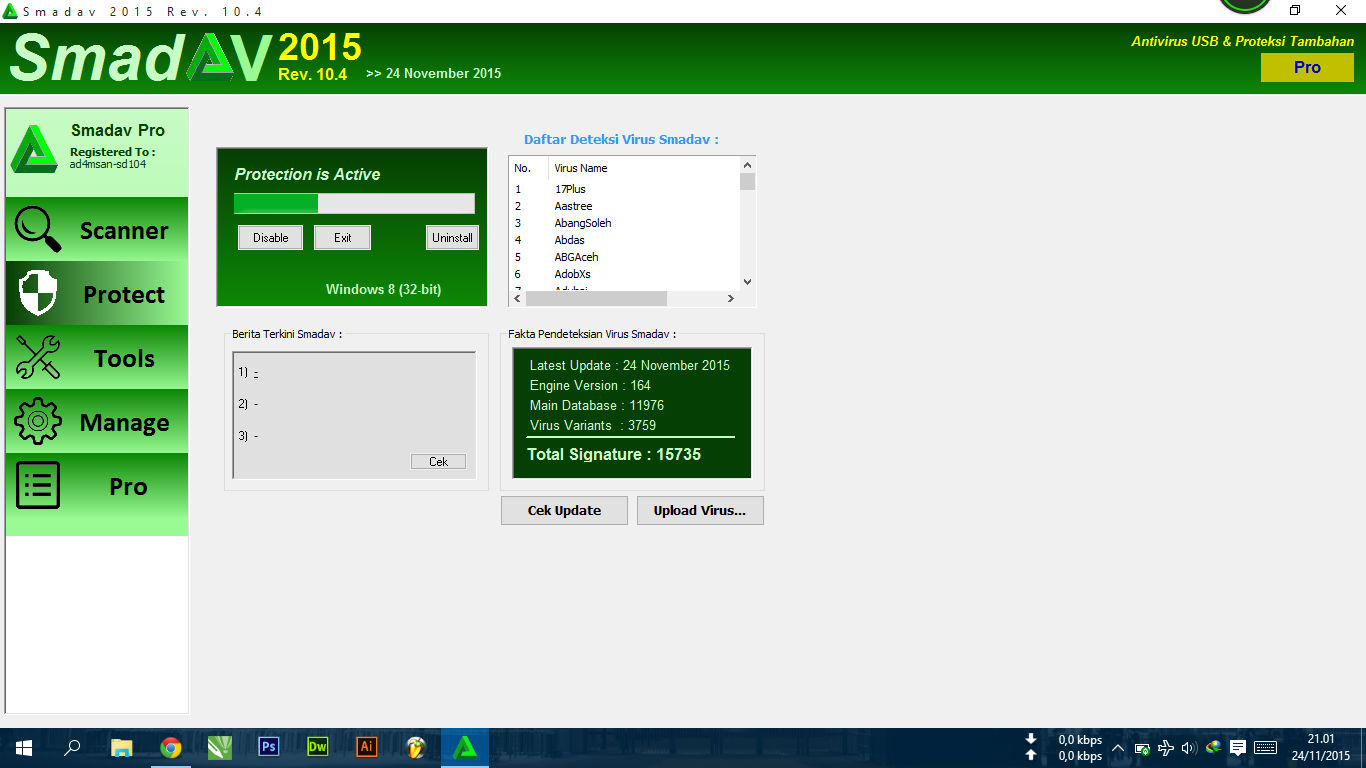Open the Windows Start menu

coord(23,748)
